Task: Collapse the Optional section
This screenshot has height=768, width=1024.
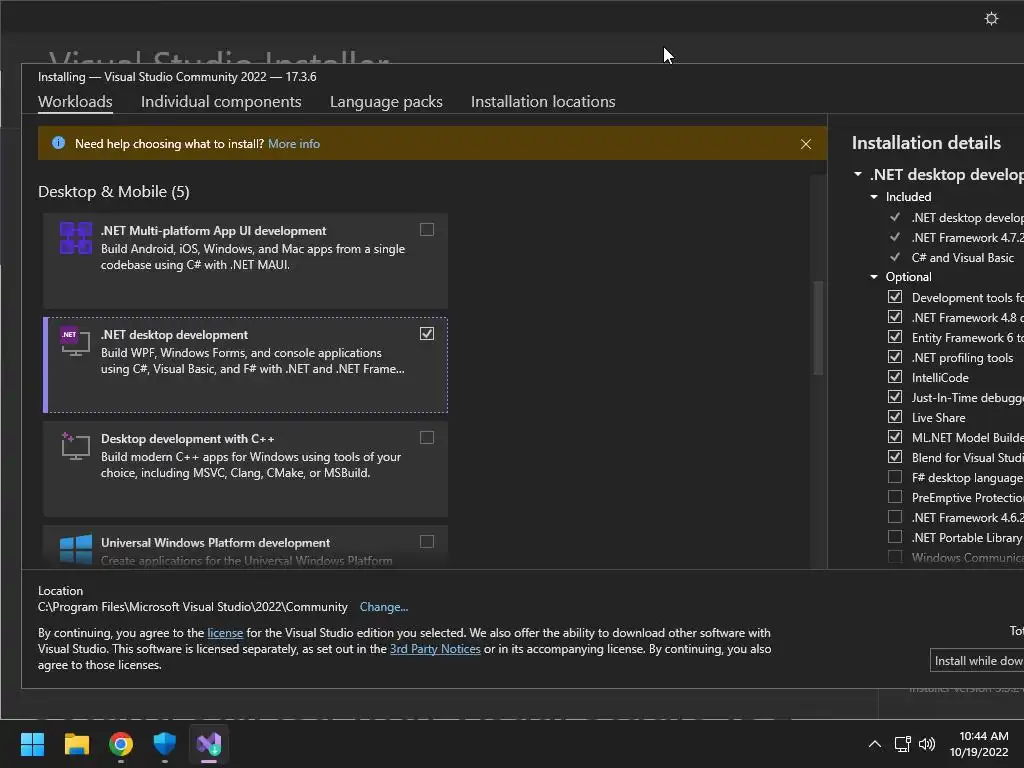Action: point(874,277)
